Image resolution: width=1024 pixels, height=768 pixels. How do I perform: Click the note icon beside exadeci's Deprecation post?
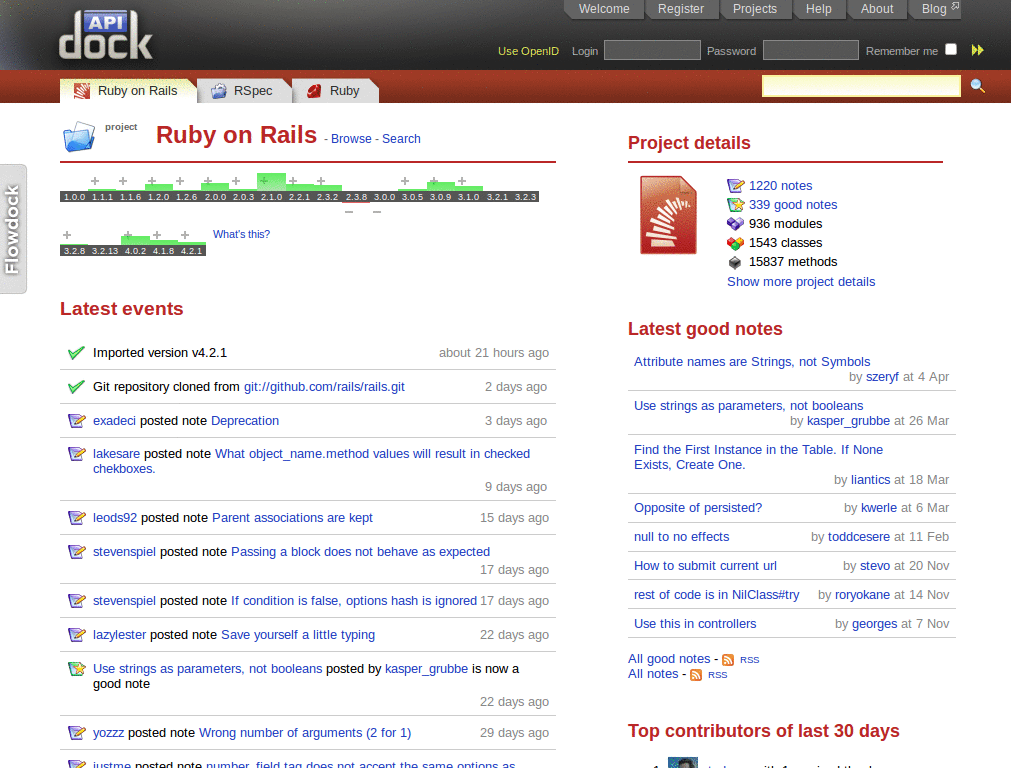[76, 421]
